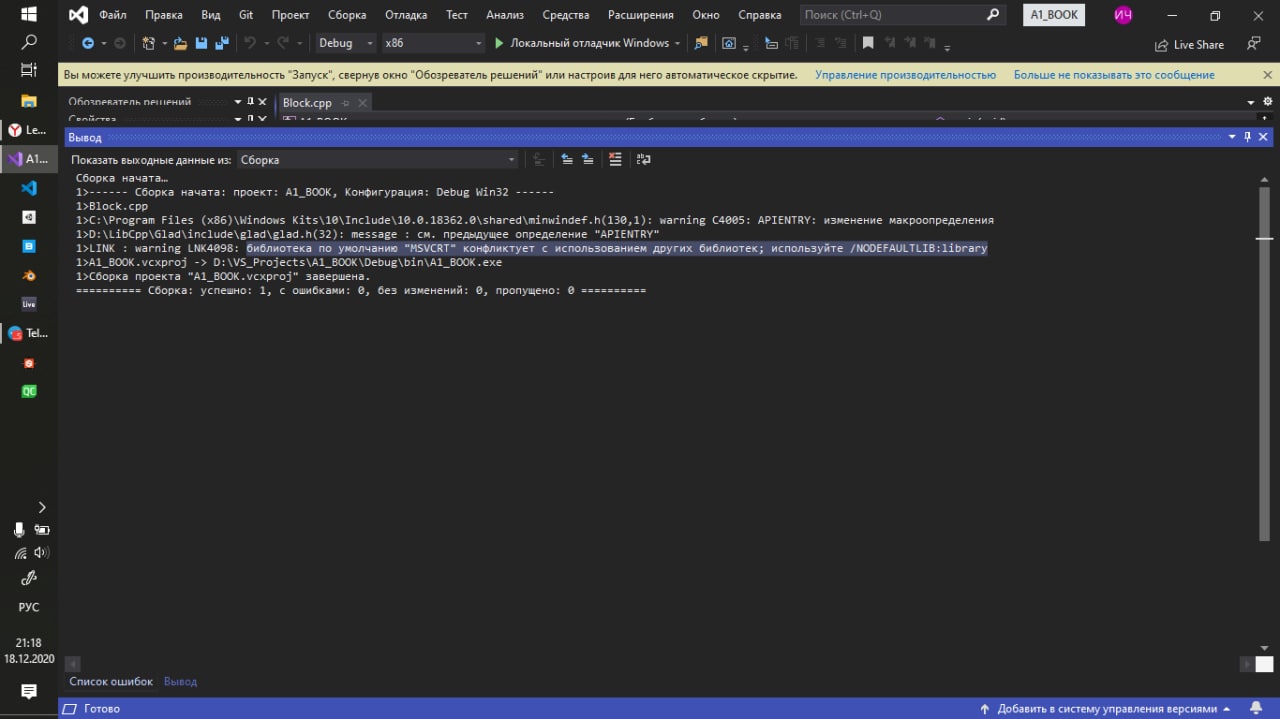Open the notifications bell in status bar
The height and width of the screenshot is (719, 1280).
1255,708
